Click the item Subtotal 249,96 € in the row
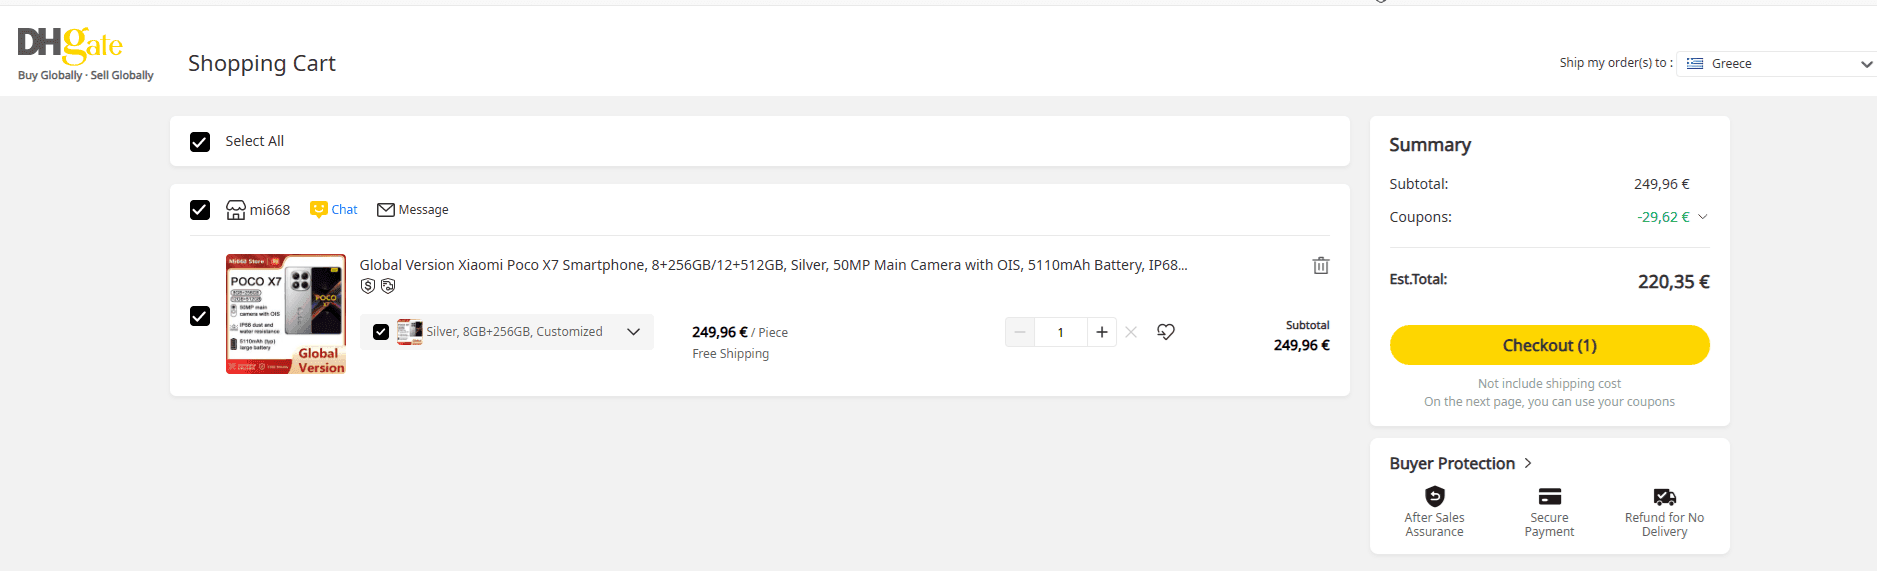Screen dimensions: 1877x571 pos(1302,345)
